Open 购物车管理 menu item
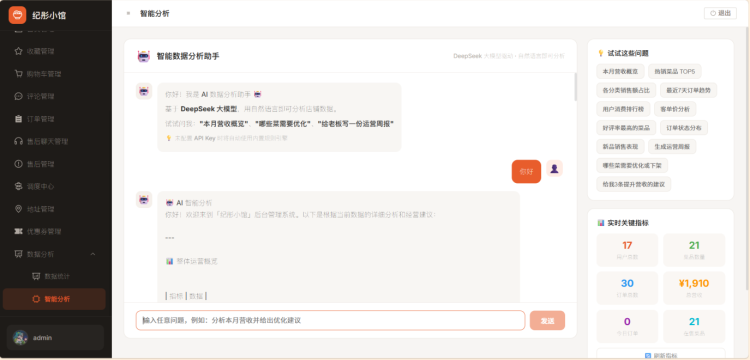The width and height of the screenshot is (750, 360). coord(55,74)
